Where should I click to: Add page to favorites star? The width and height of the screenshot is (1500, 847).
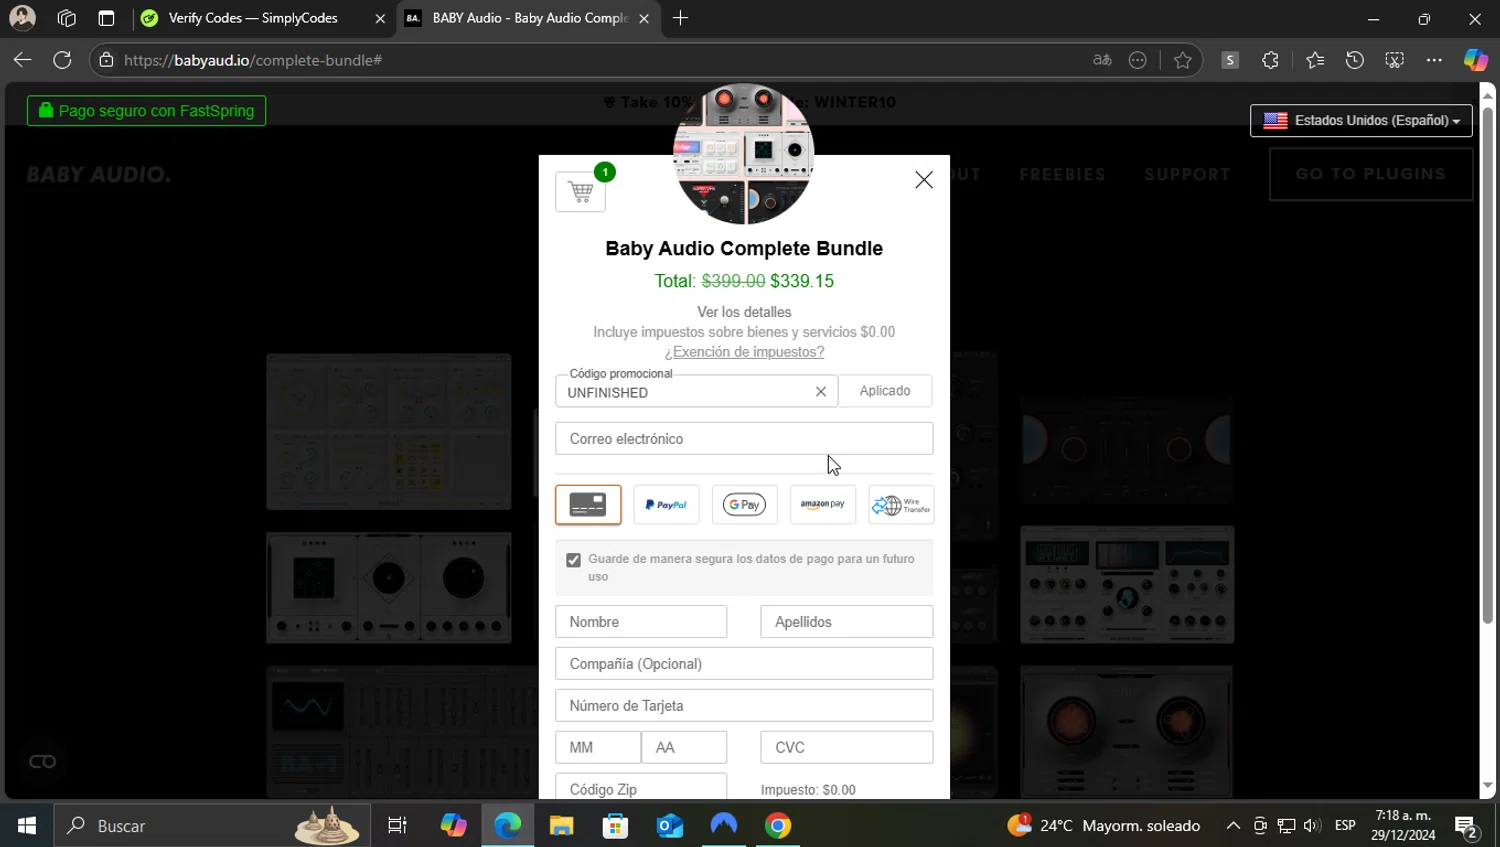pos(1183,60)
